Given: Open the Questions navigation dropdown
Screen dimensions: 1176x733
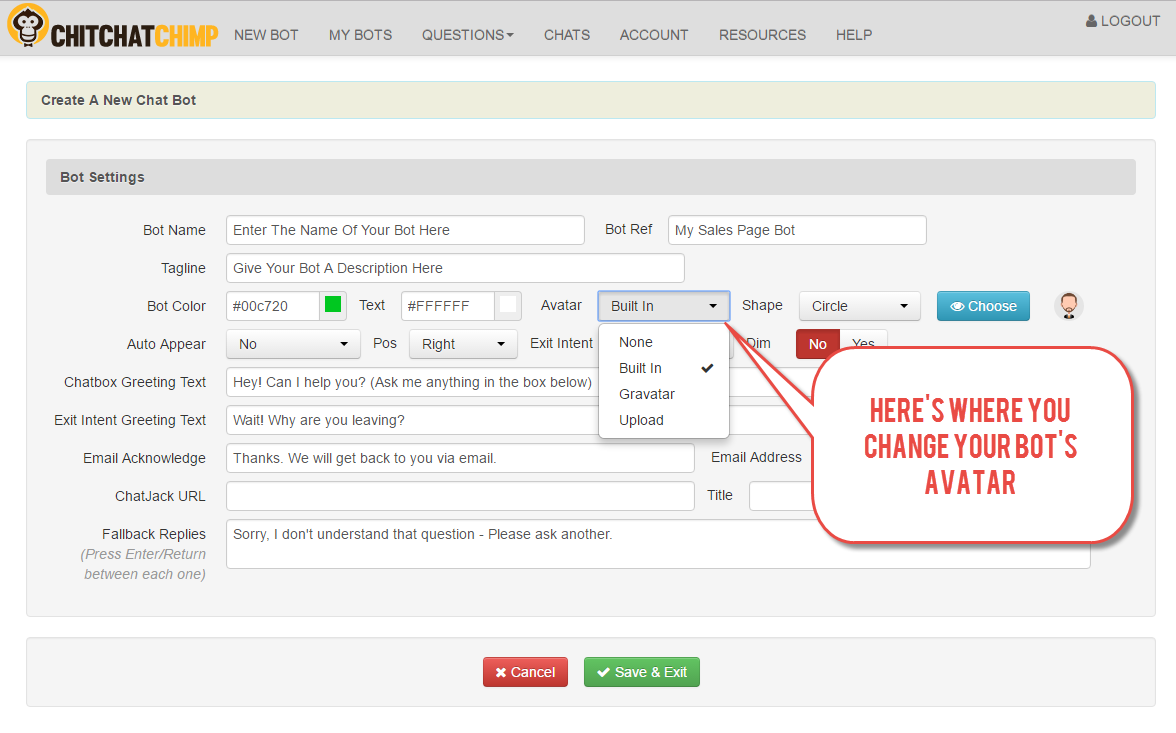Looking at the screenshot, I should click(x=467, y=35).
